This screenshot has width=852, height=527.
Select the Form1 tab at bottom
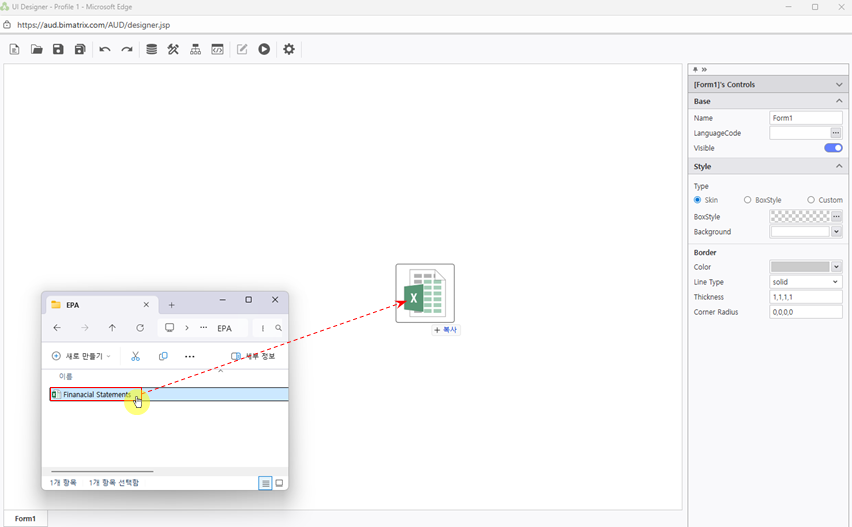pos(25,518)
